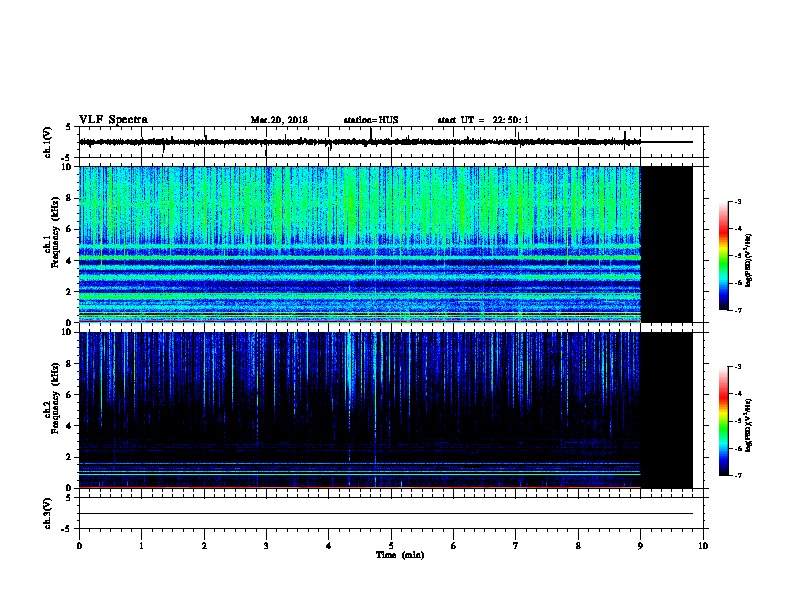
Task: Click the date text "Mar.20, 2018"
Action: (279, 120)
